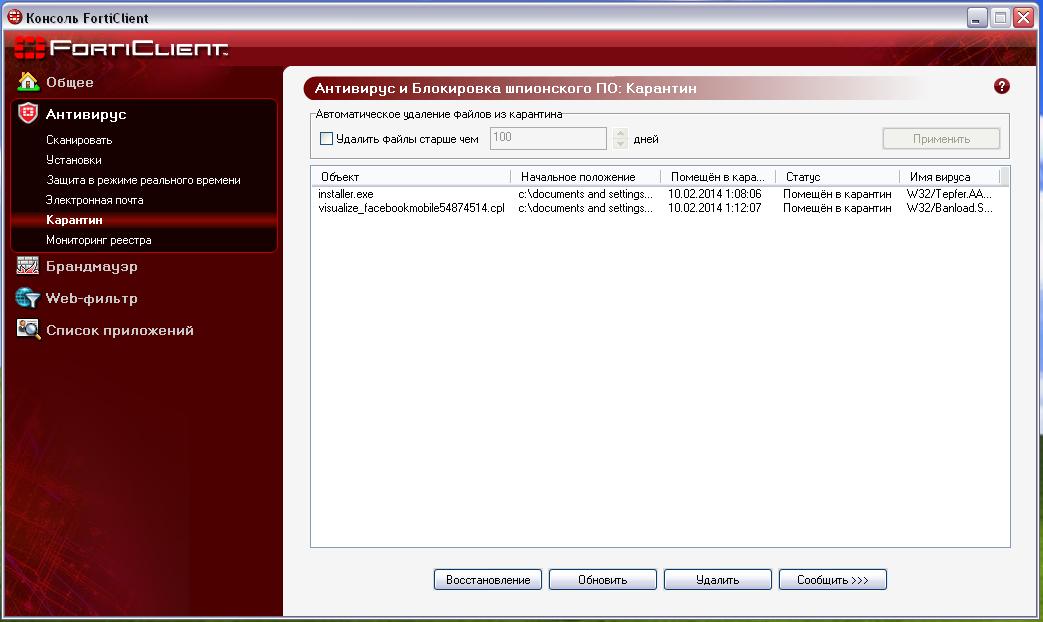The image size is (1043, 622).
Task: Enable the Удалить файлы старше чем checkbox
Action: click(327, 138)
